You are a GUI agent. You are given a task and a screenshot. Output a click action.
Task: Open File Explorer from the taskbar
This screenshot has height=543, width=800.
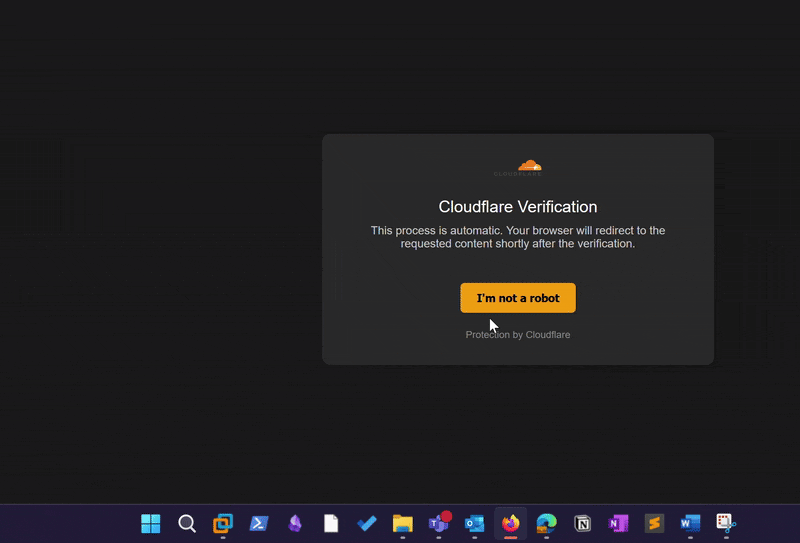pos(403,523)
